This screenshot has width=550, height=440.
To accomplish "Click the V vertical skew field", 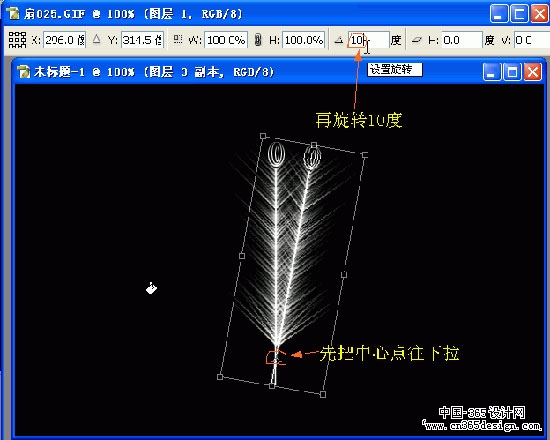I will pos(530,40).
